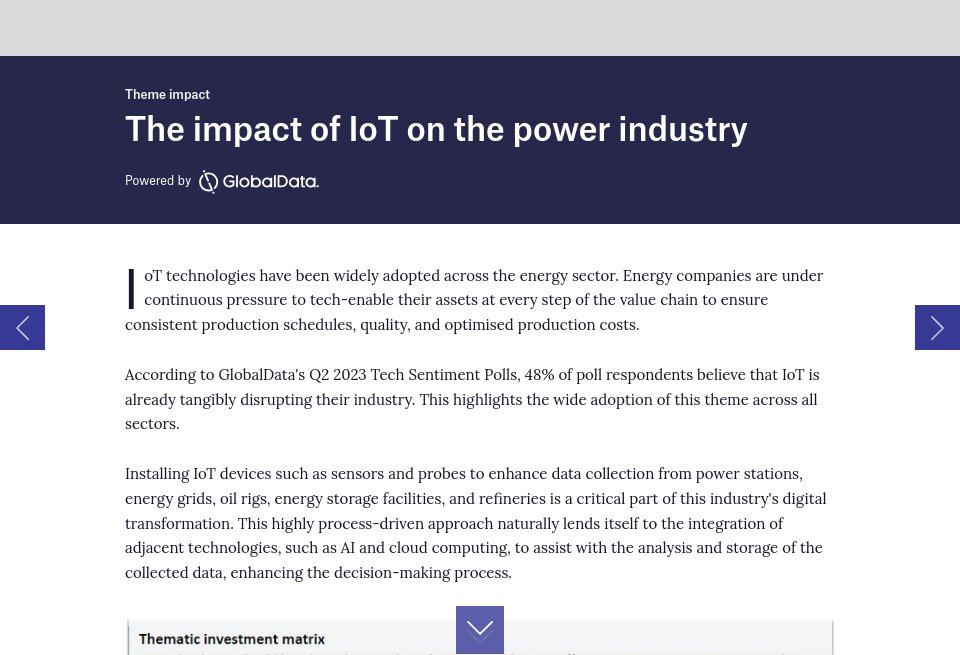Click the Thematic investment matrix chart header
Viewport: 960px width, 655px height.
tap(232, 639)
